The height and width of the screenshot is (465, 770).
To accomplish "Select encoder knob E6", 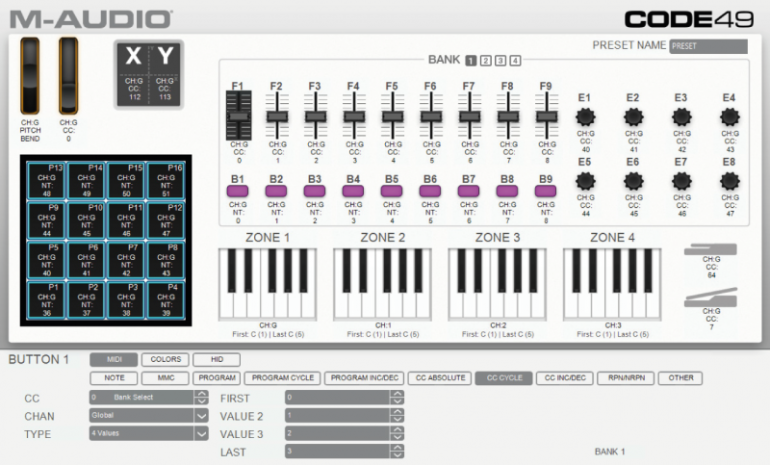I will (x=633, y=181).
